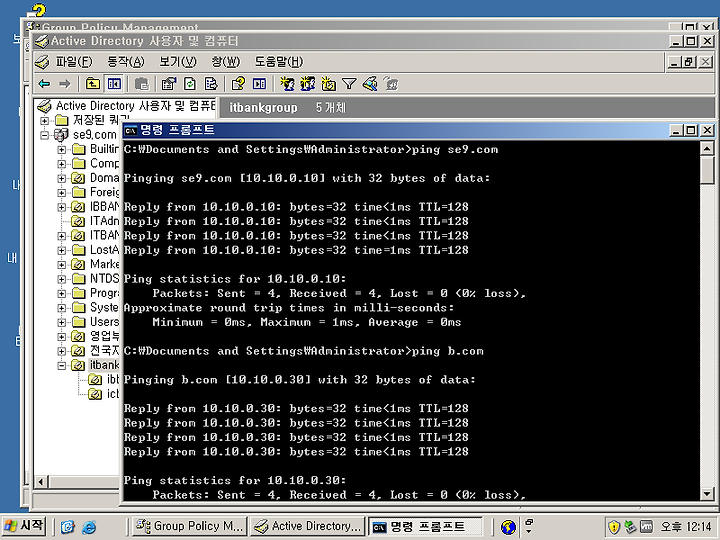Collapse the se9.com domain node
Viewport: 720px width, 540px height.
click(x=45, y=135)
